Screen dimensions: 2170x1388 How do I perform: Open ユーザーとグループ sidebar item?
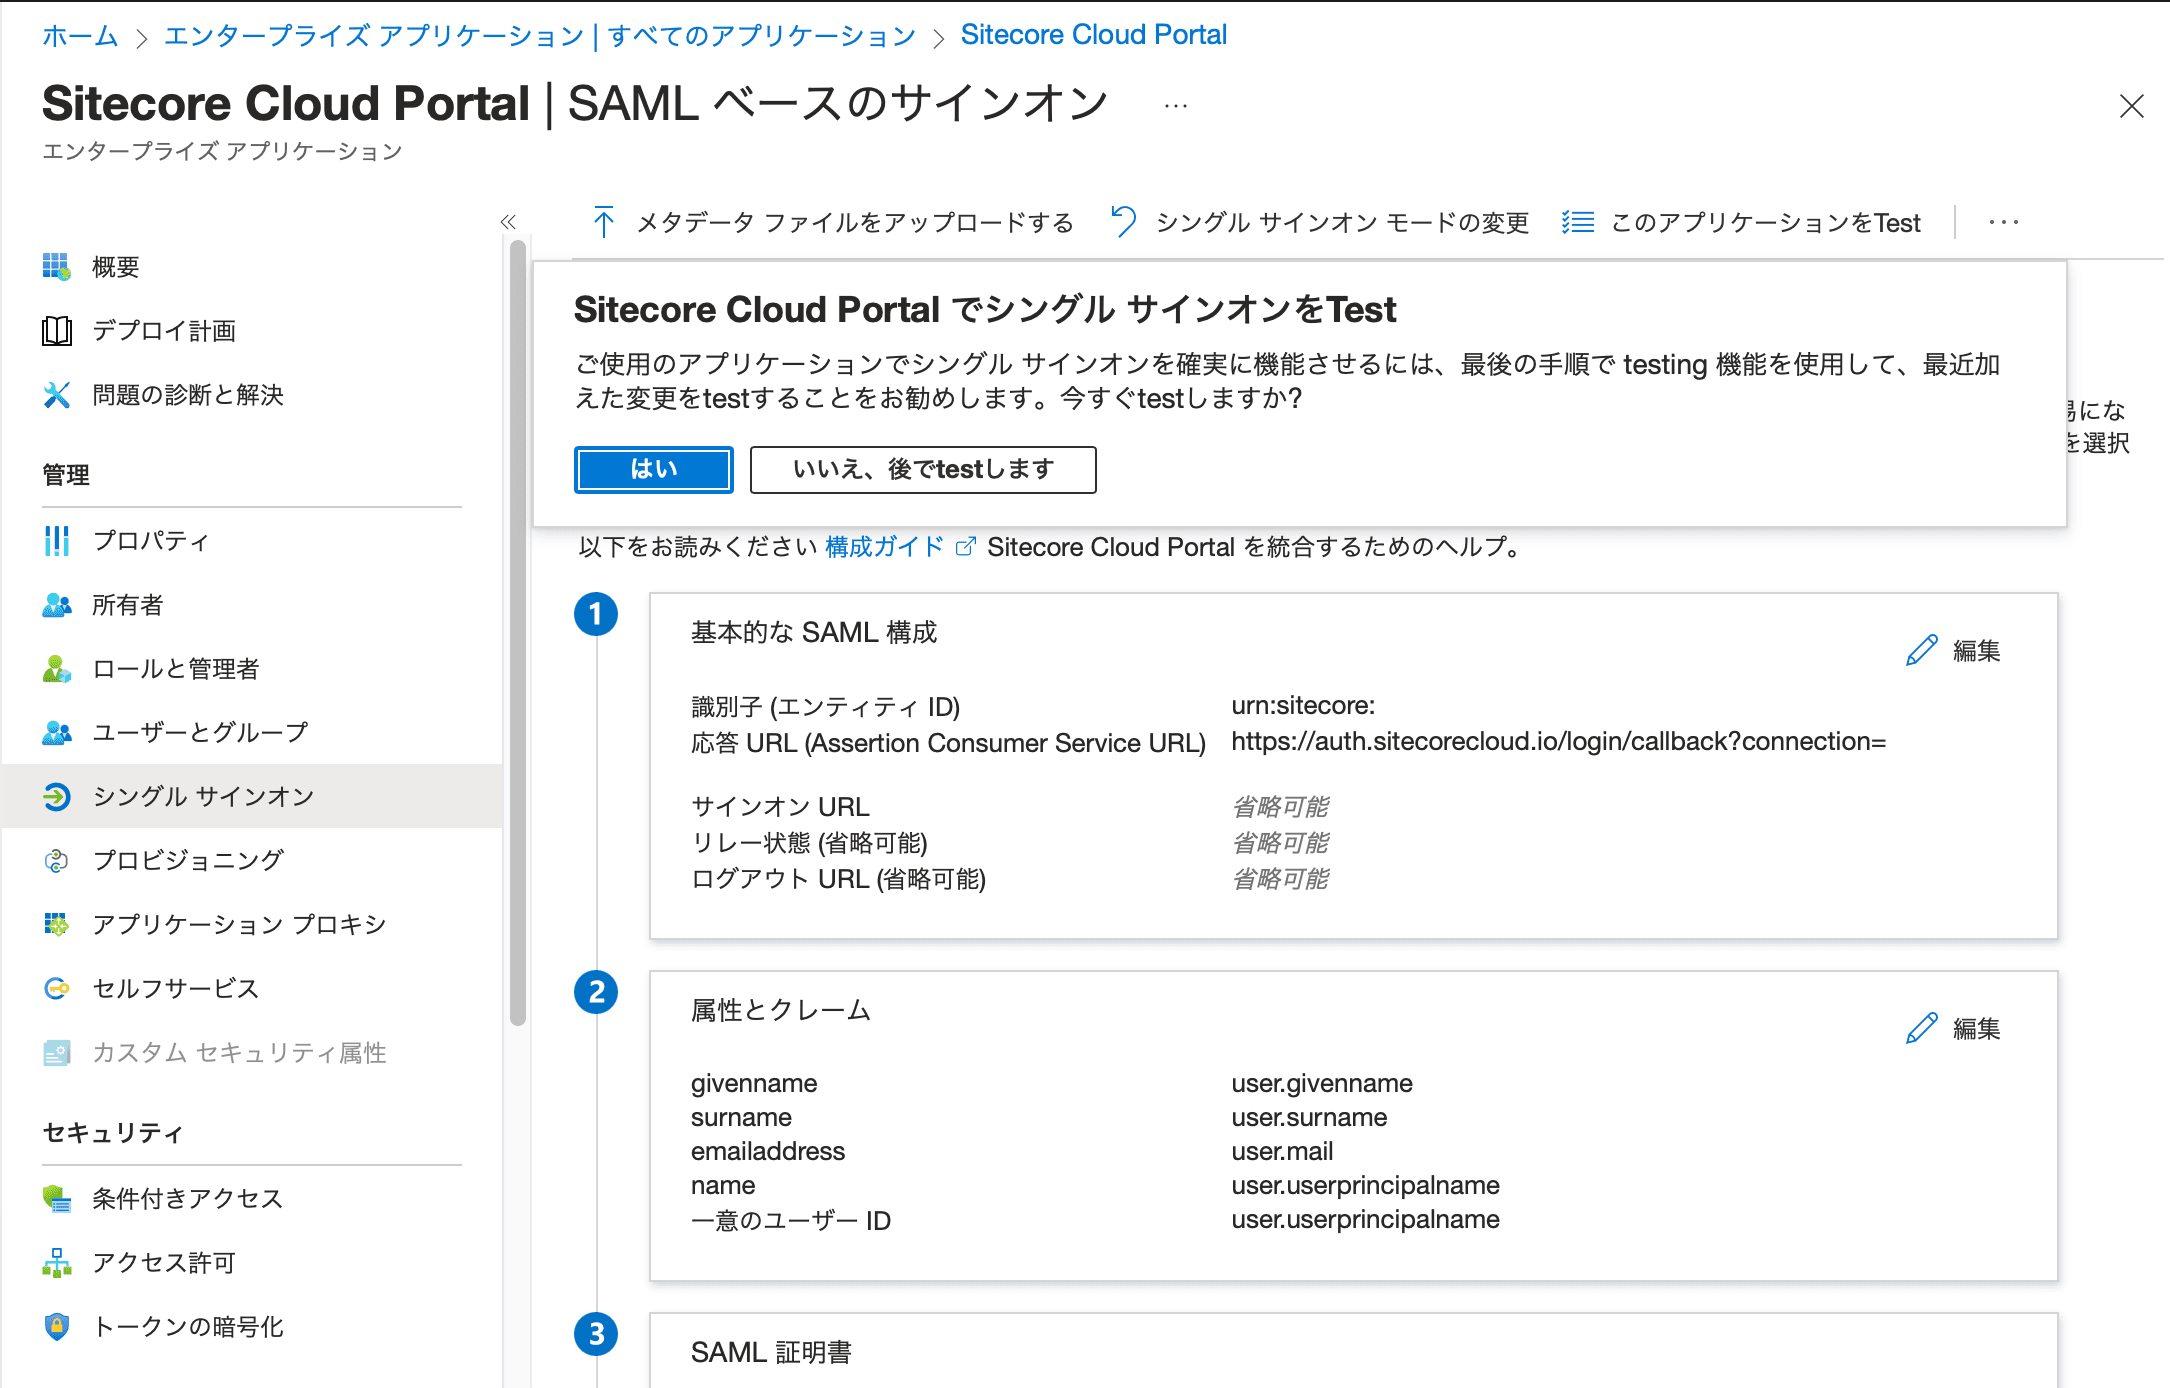tap(200, 733)
